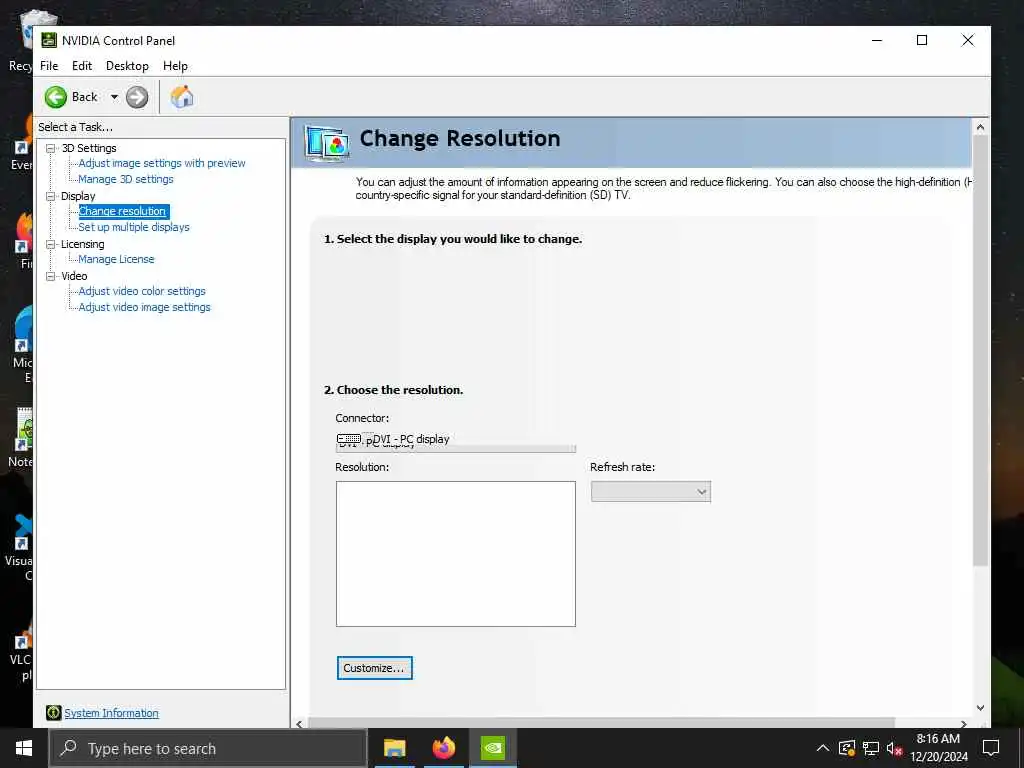
Task: Maximize the NVIDIA Control Panel window
Action: pyautogui.click(x=922, y=40)
